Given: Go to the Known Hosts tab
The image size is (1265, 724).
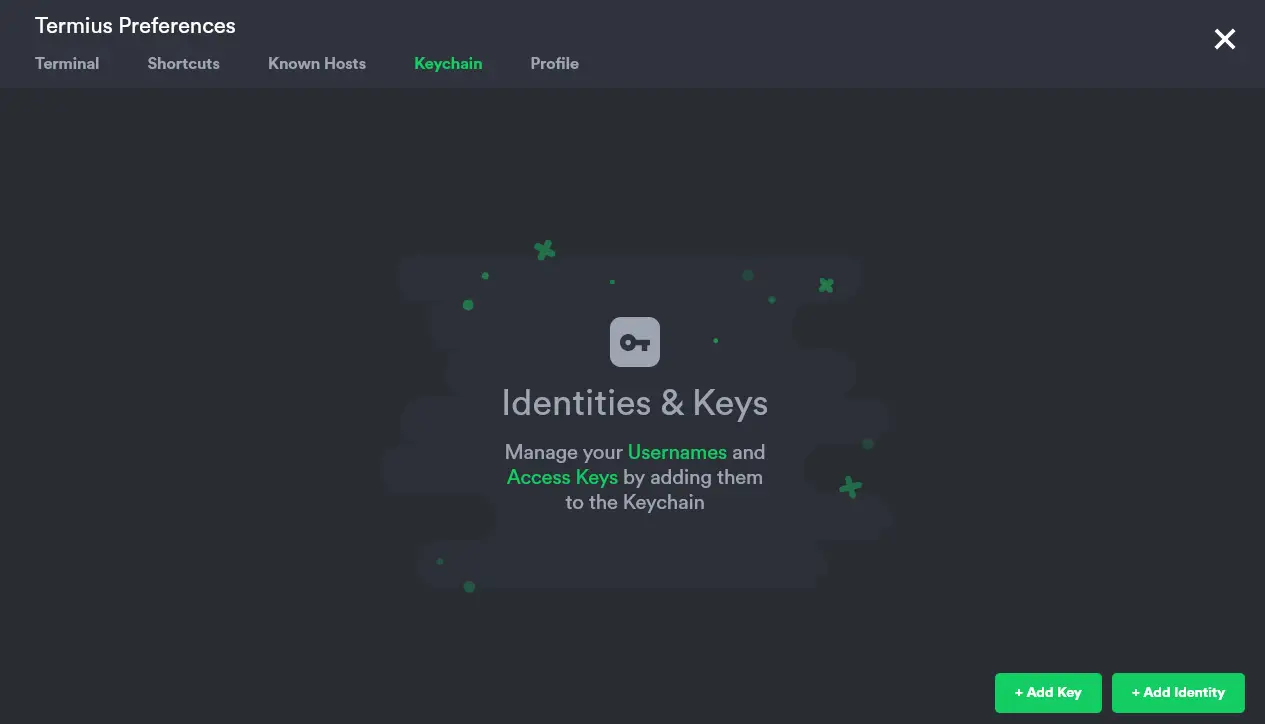Looking at the screenshot, I should tap(317, 63).
